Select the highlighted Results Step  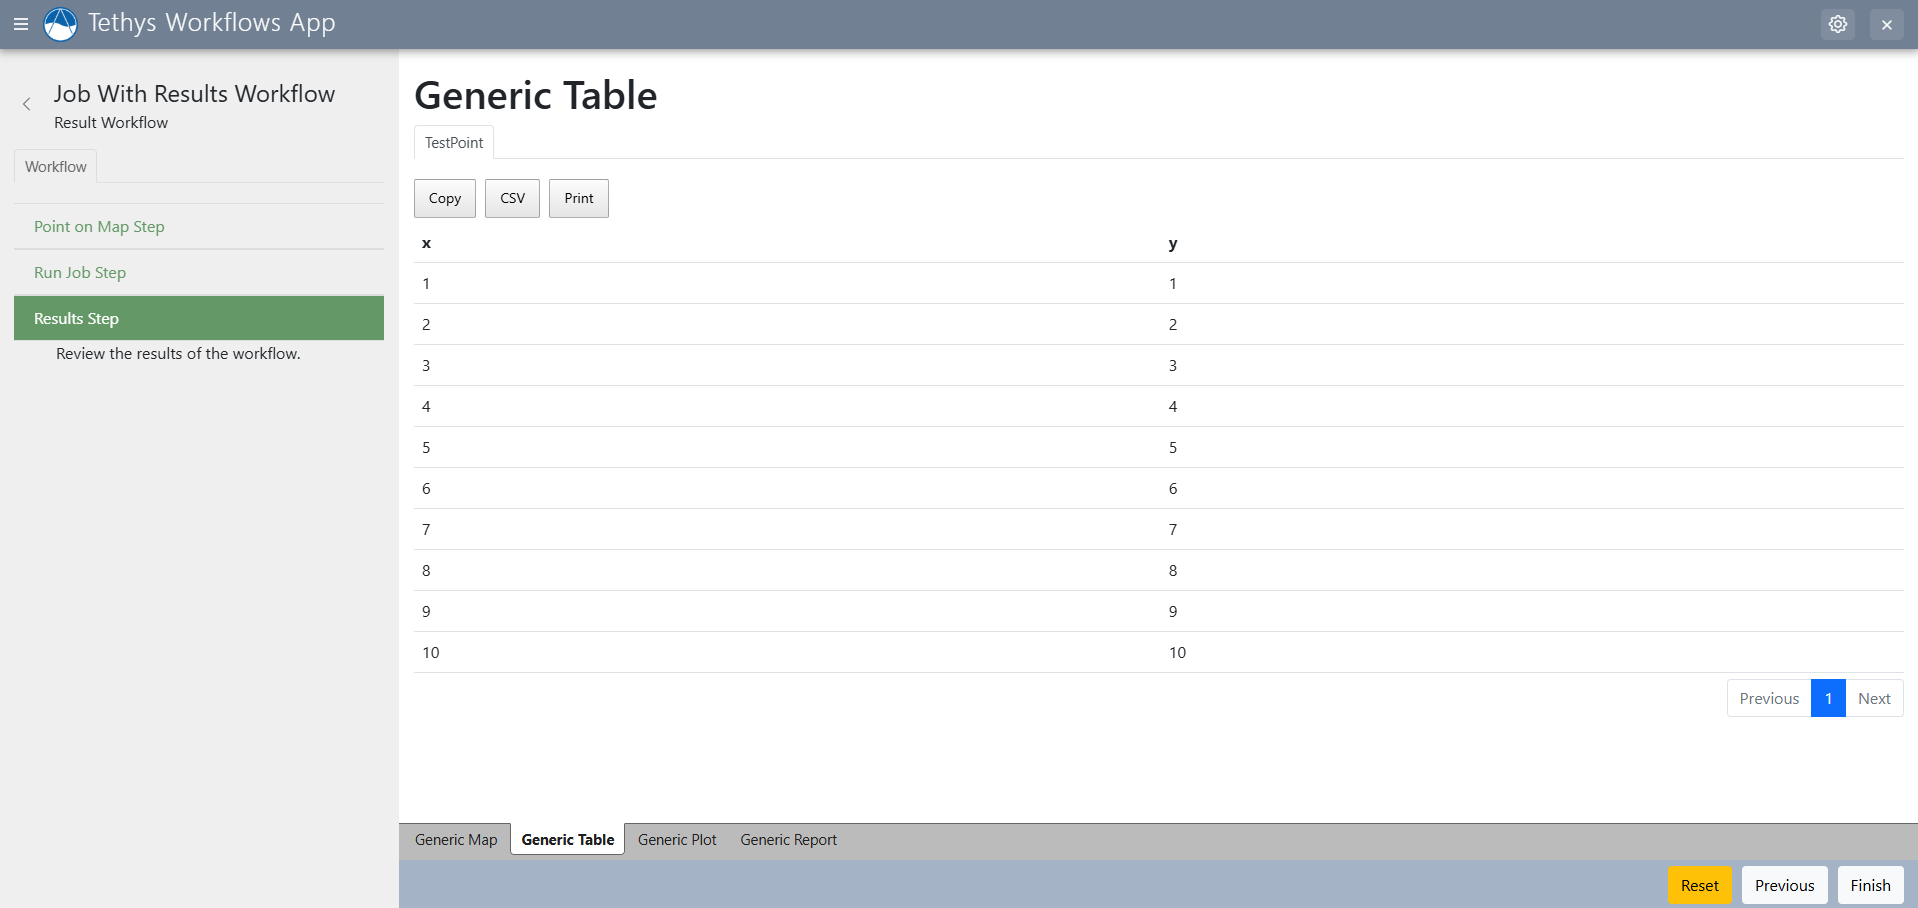point(76,318)
